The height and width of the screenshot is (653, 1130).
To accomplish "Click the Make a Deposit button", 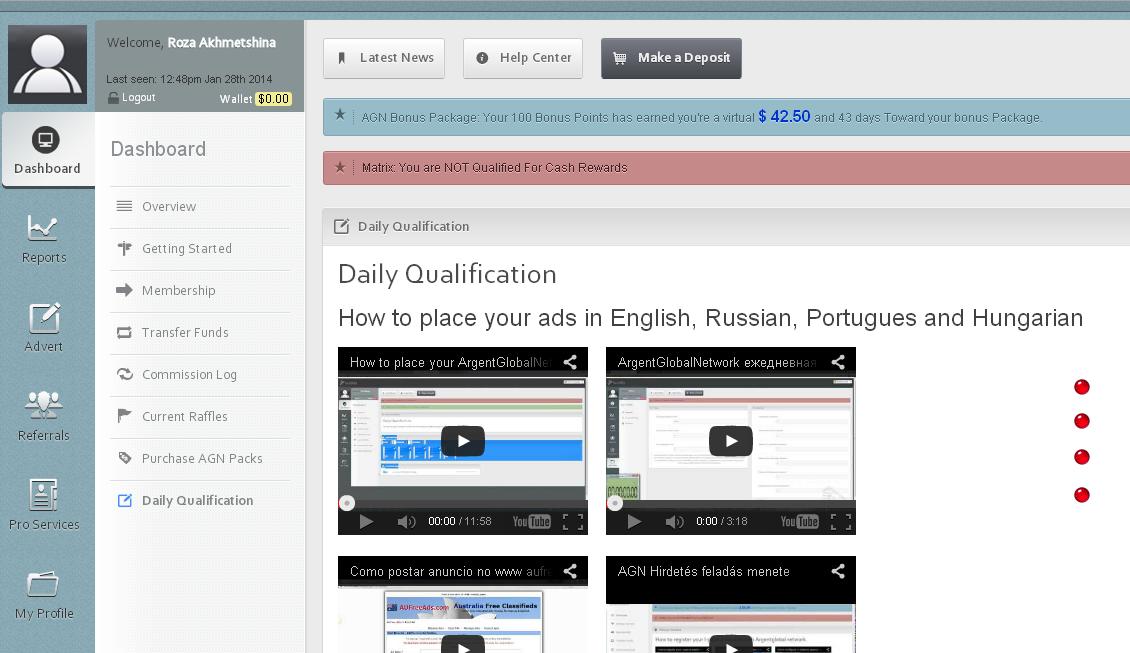I will (x=671, y=58).
